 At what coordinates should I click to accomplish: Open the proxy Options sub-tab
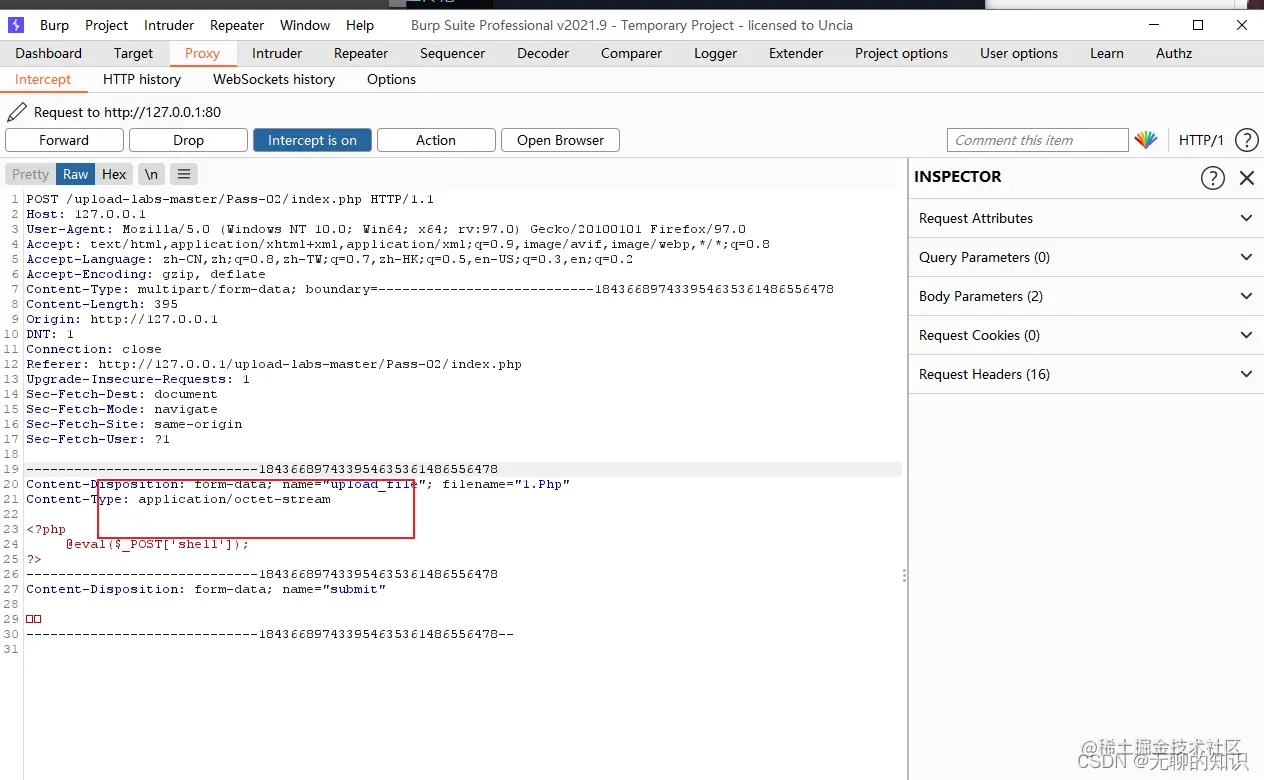tap(391, 79)
